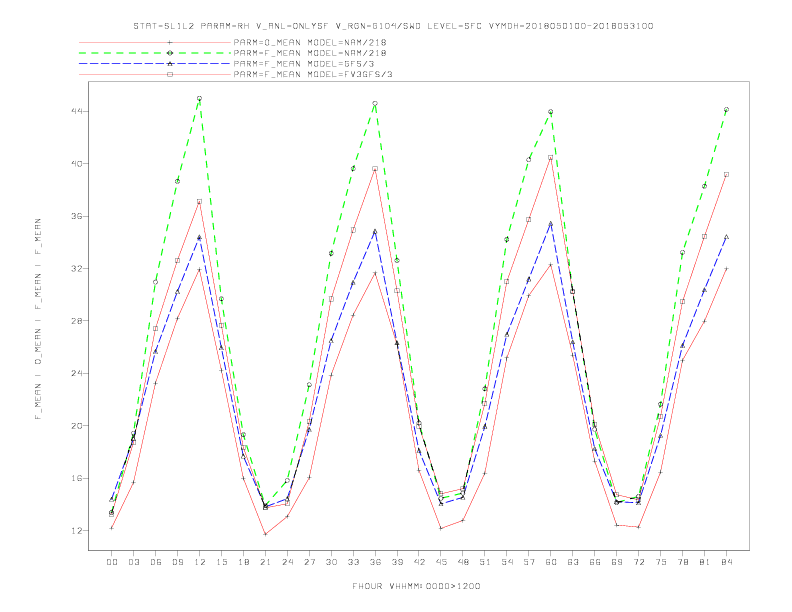
Task: Click the x-axis label FHOUR VHHMM:0000>1200
Action: click(x=416, y=586)
